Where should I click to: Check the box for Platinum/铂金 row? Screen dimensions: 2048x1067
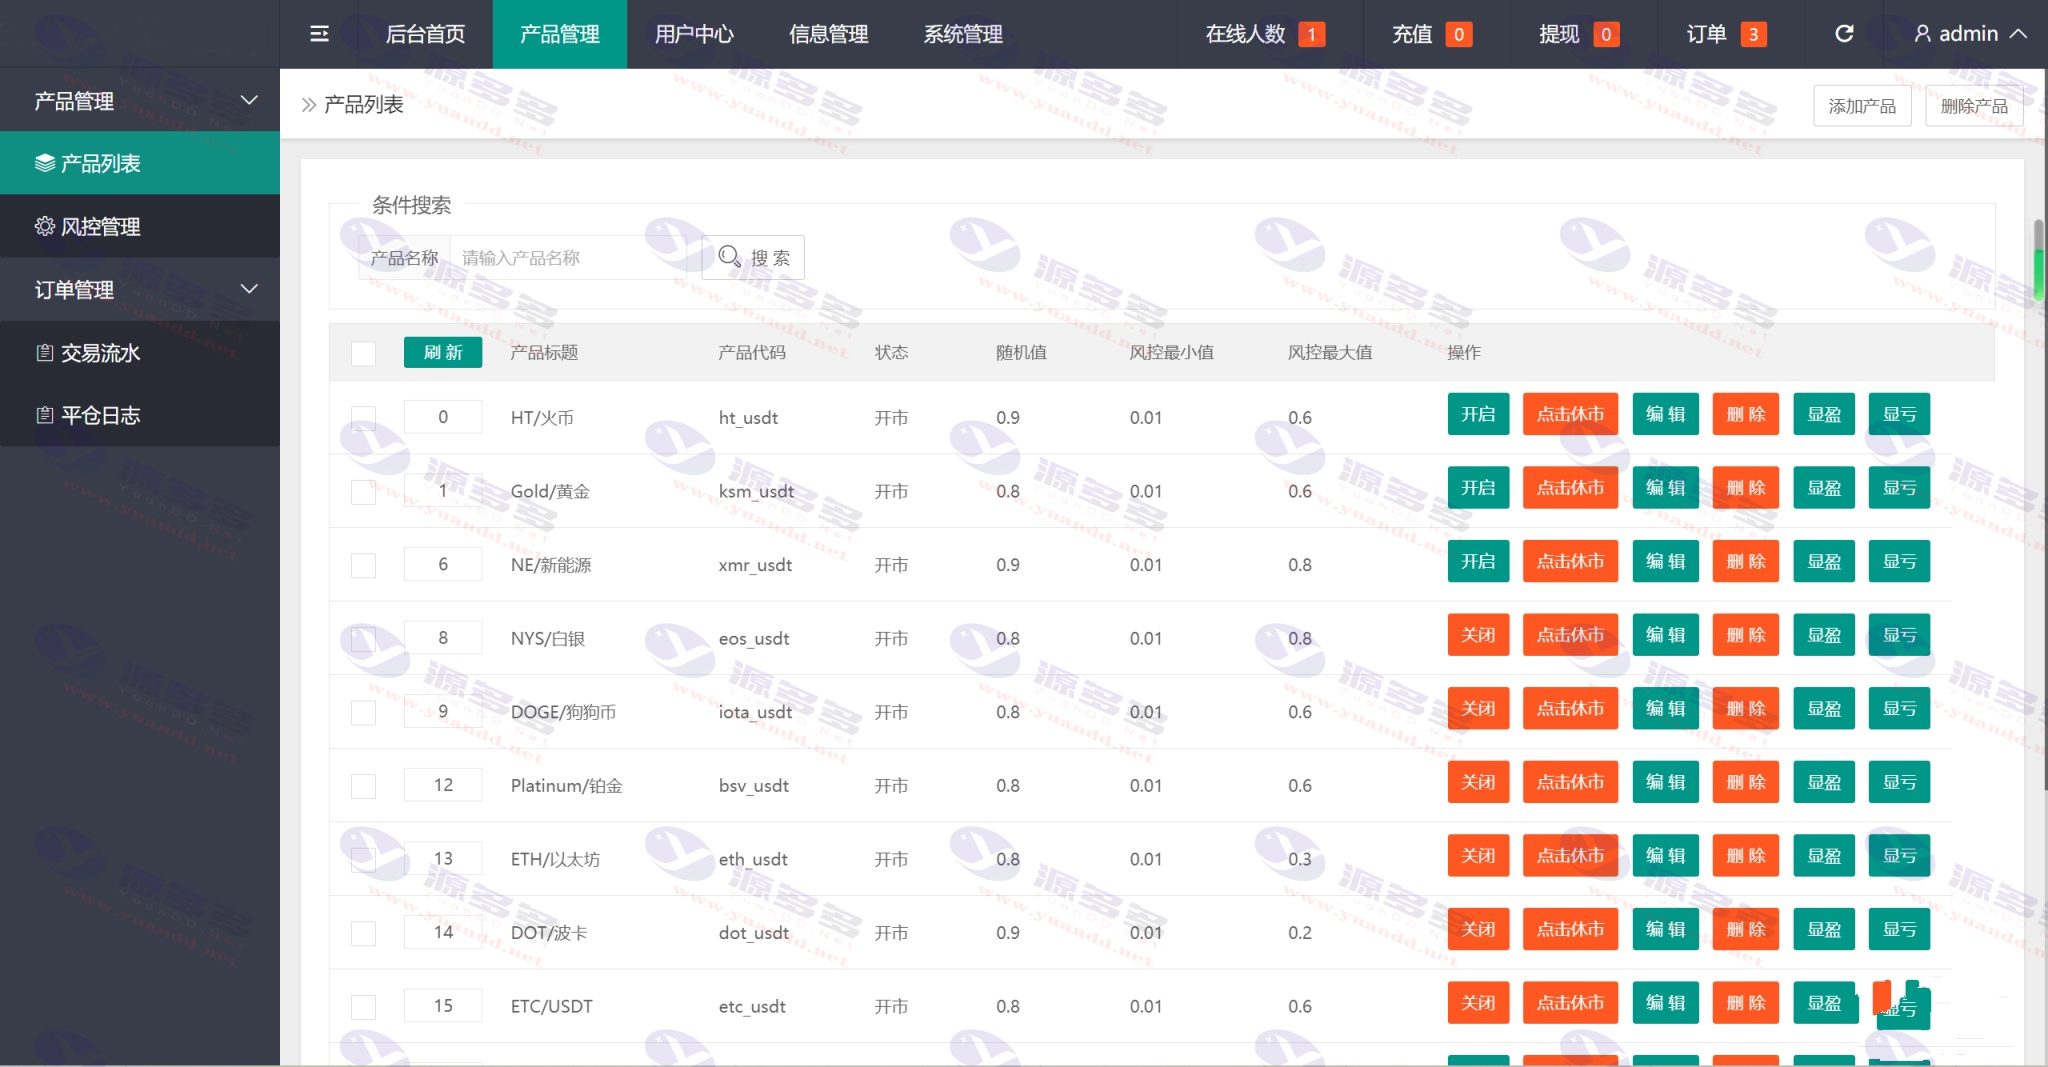point(363,786)
